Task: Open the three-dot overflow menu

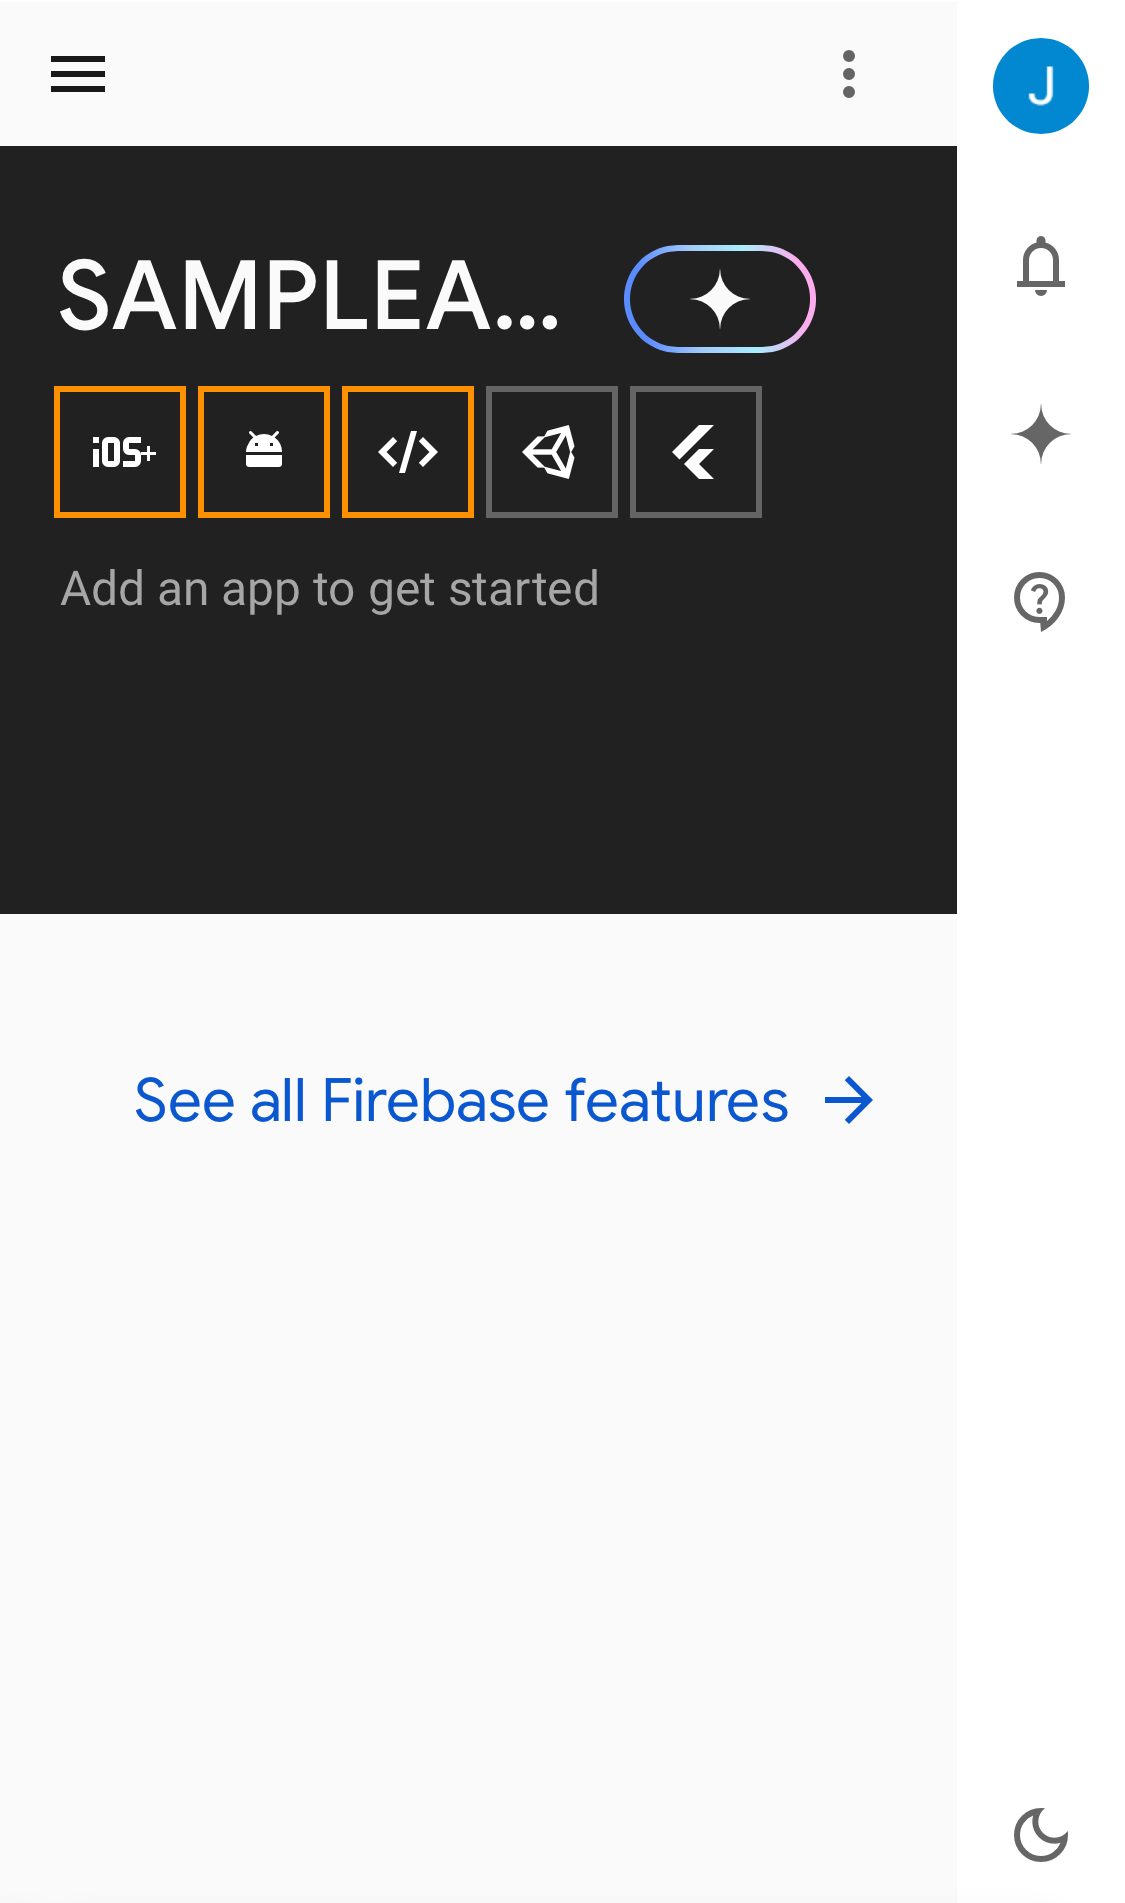Action: click(848, 73)
